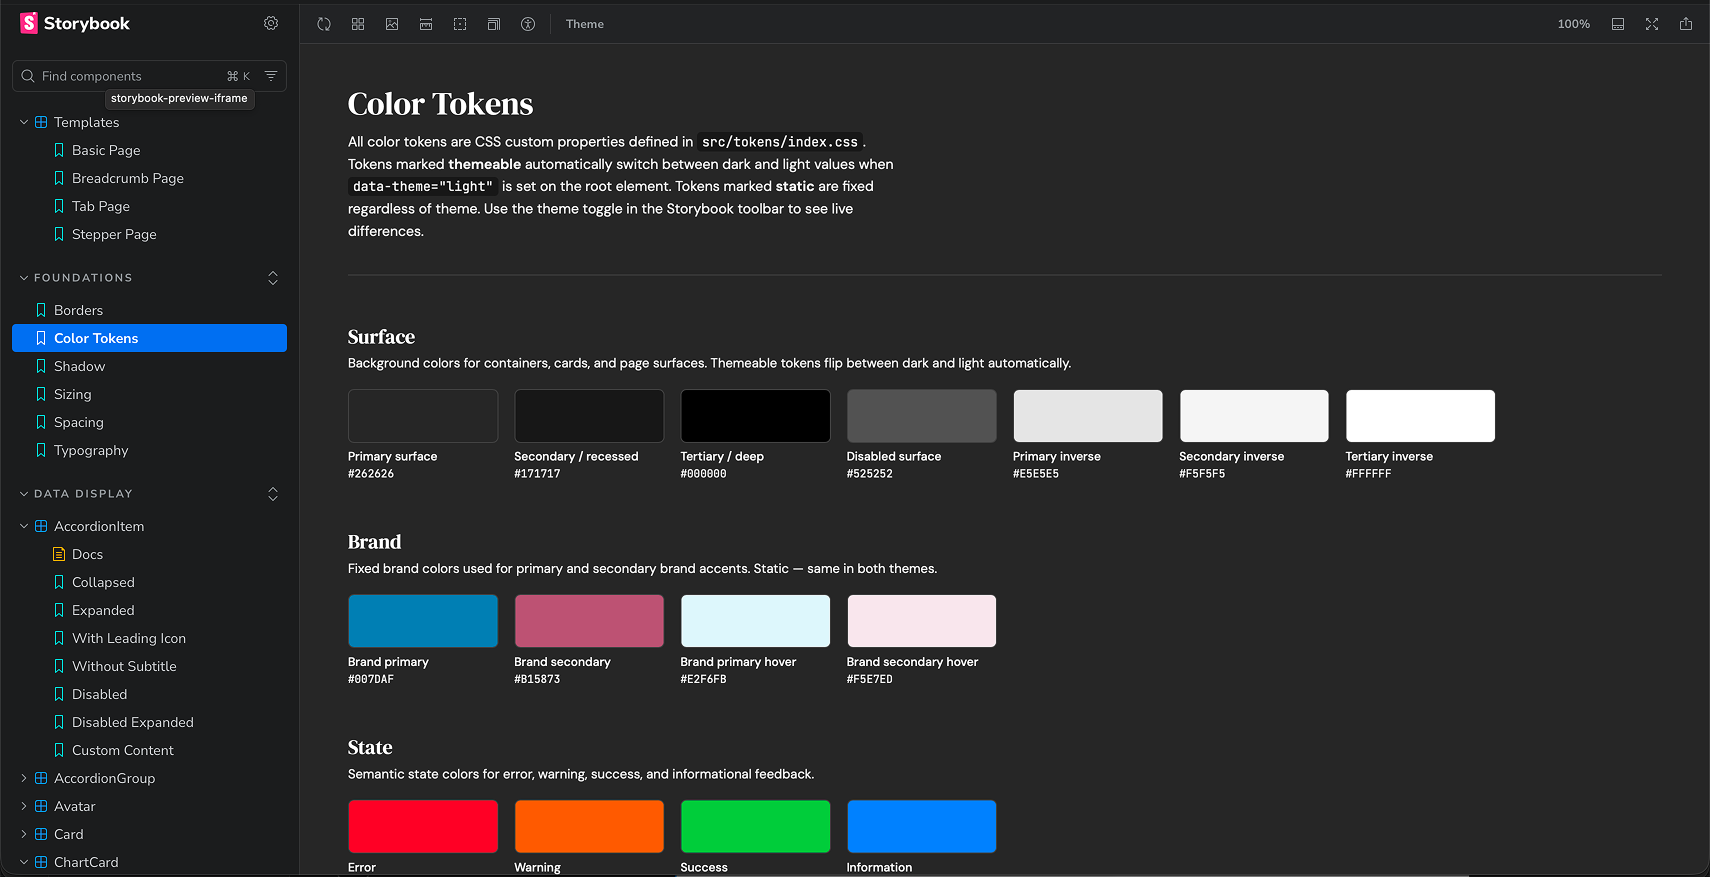Open the Theme toolbar switcher
This screenshot has height=877, width=1710.
click(585, 24)
